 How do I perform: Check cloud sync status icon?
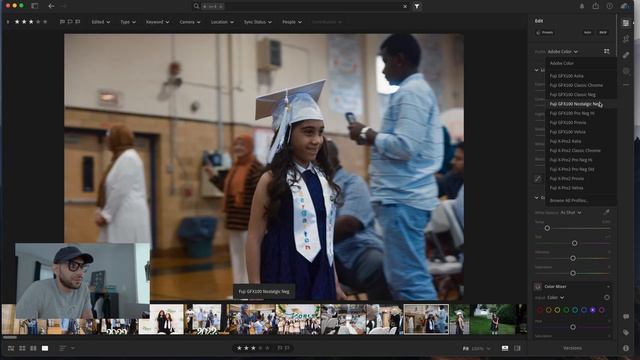(624, 6)
